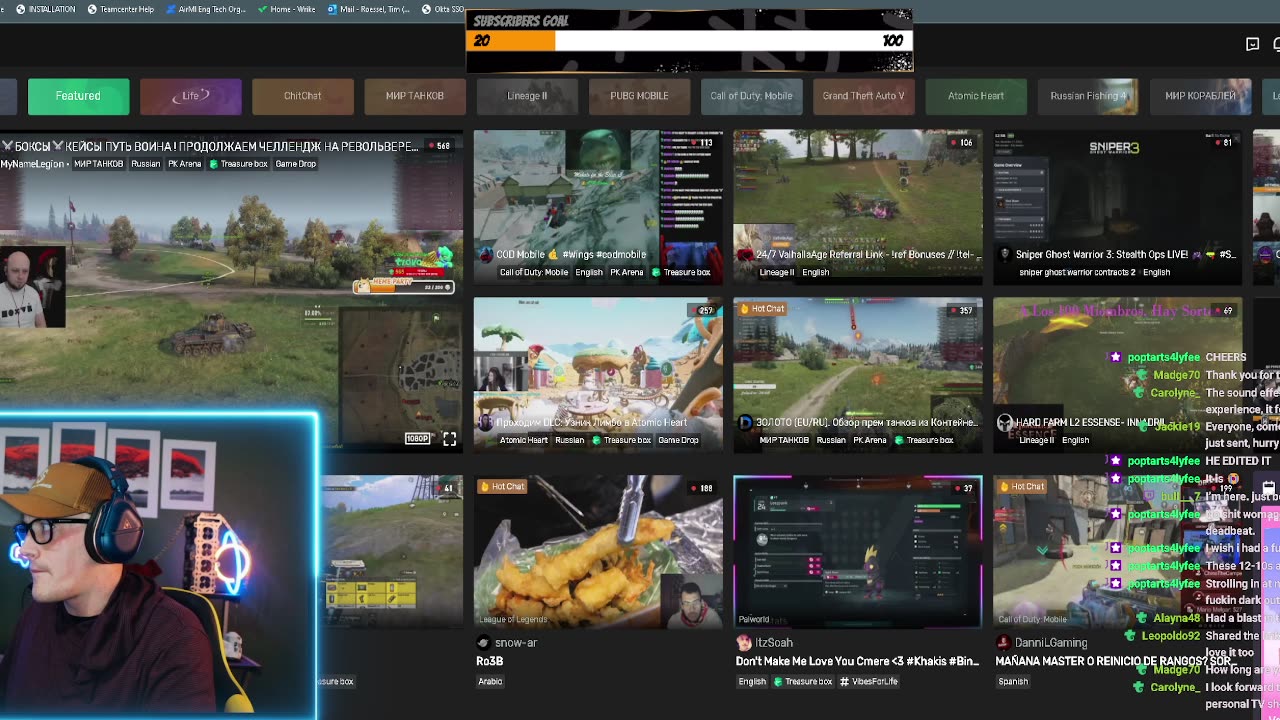Image resolution: width=1280 pixels, height=720 pixels.
Task: Click the Treasure box tag on featured stream
Action: pos(238,164)
